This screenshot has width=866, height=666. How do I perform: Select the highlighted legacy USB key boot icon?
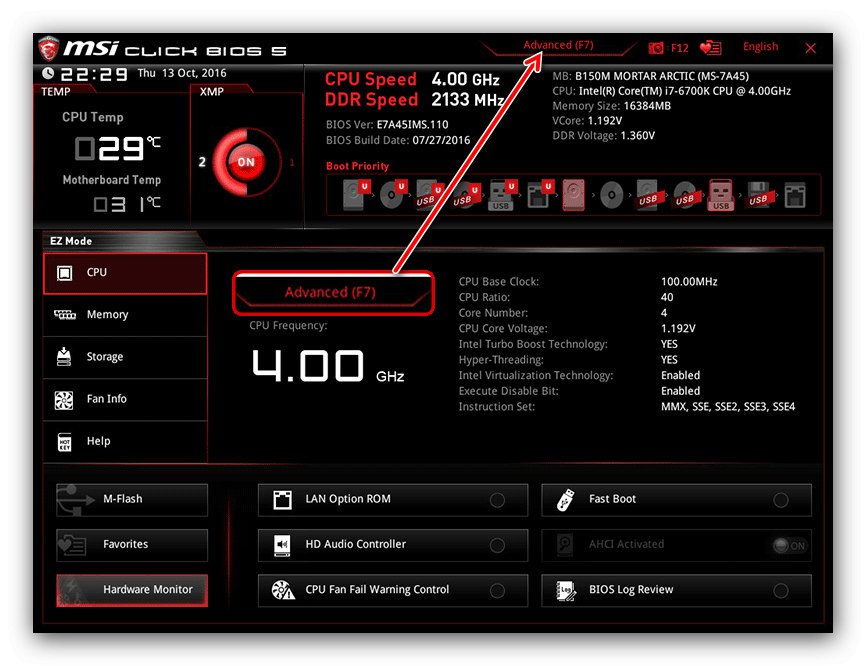click(x=721, y=194)
